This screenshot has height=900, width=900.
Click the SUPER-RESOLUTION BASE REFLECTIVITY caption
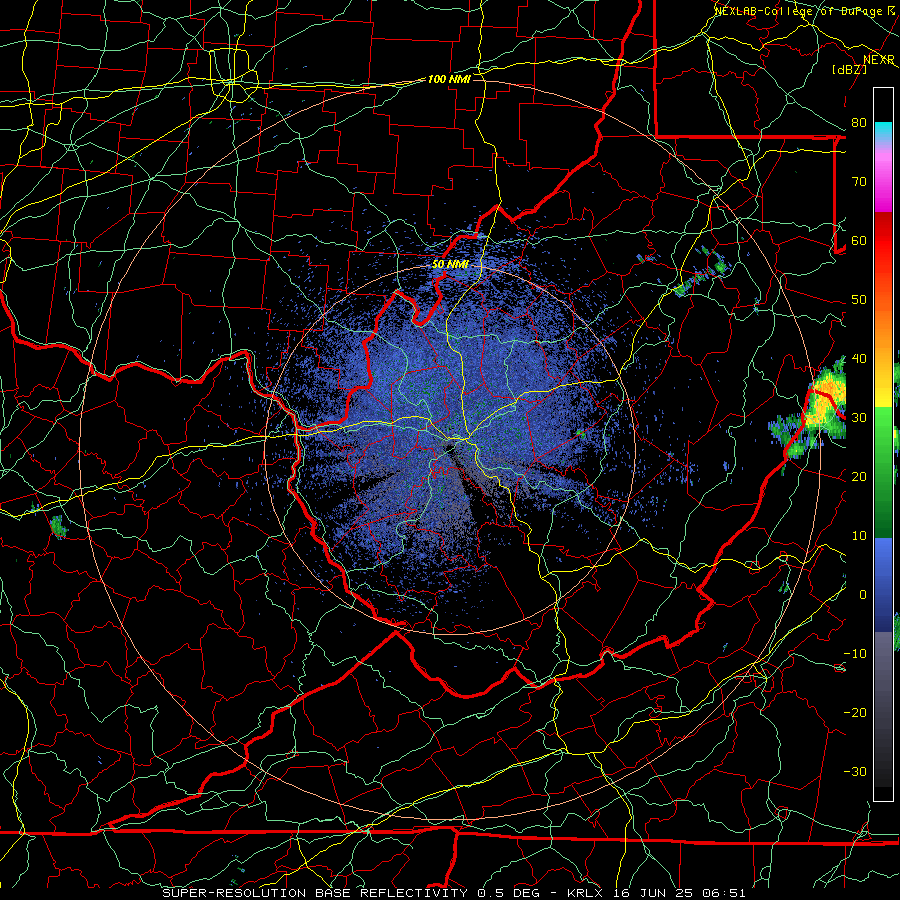pos(315,893)
